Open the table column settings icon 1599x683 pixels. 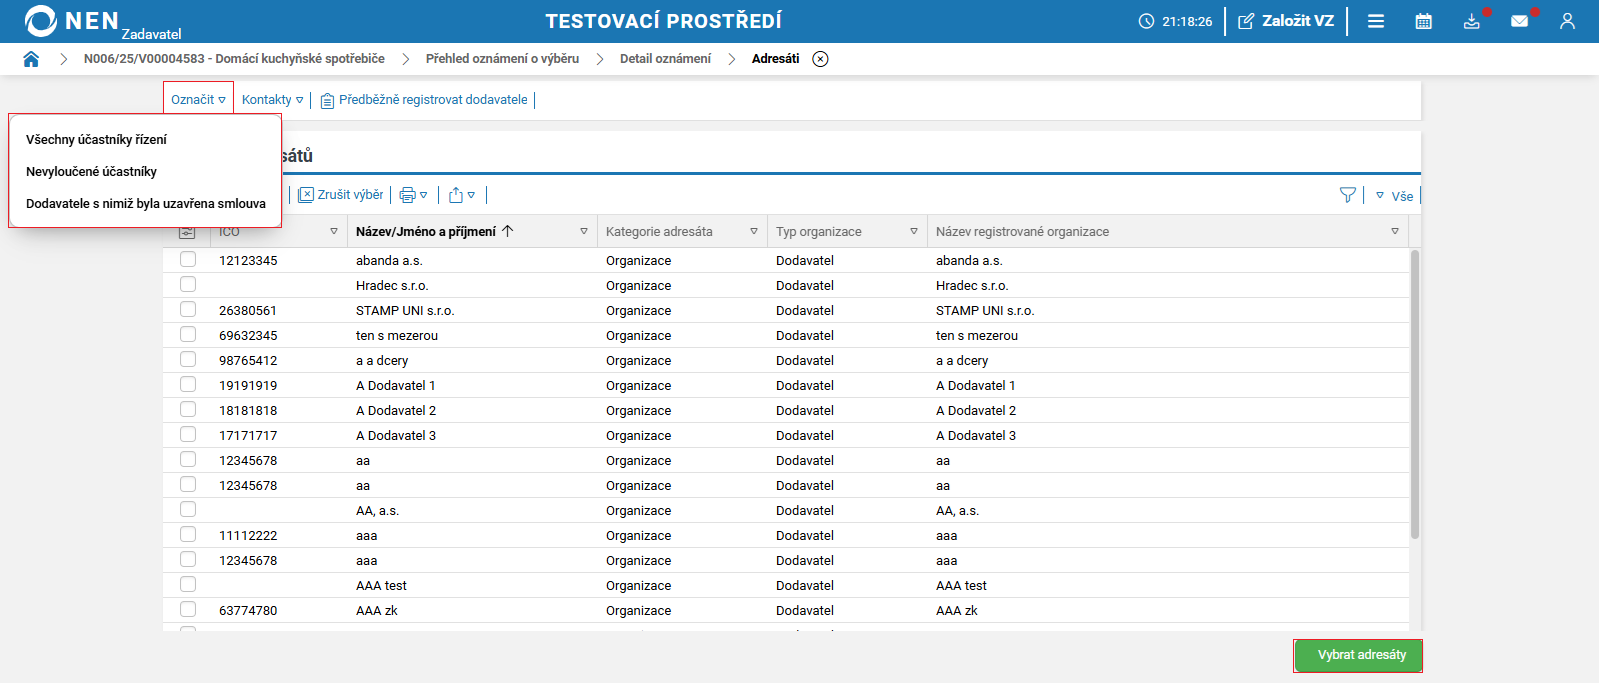click(x=187, y=232)
